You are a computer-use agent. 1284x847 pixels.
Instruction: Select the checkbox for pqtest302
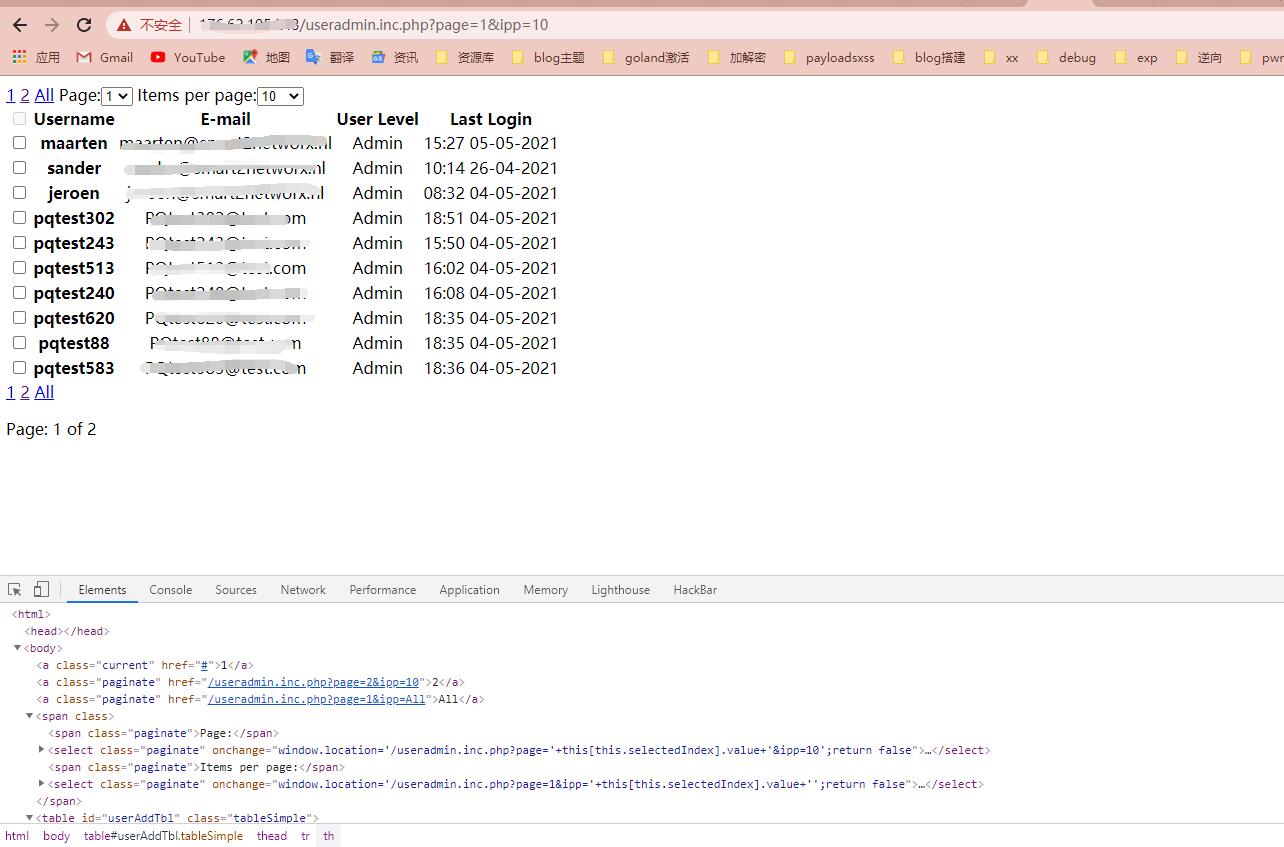pos(19,218)
